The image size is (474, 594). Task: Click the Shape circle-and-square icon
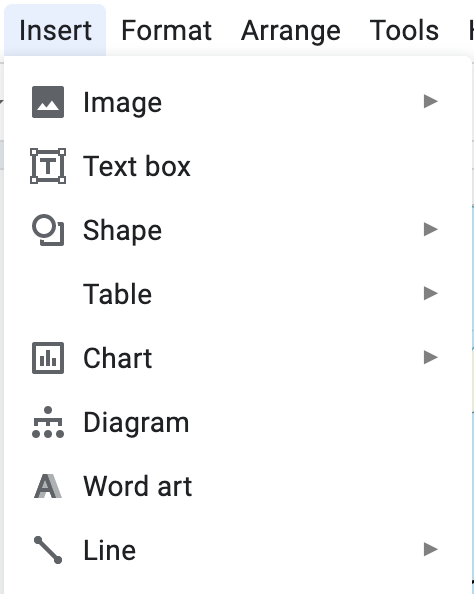click(x=48, y=230)
